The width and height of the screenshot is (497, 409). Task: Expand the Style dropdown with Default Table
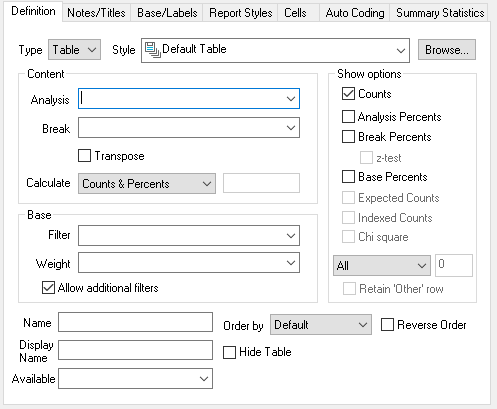click(275, 50)
